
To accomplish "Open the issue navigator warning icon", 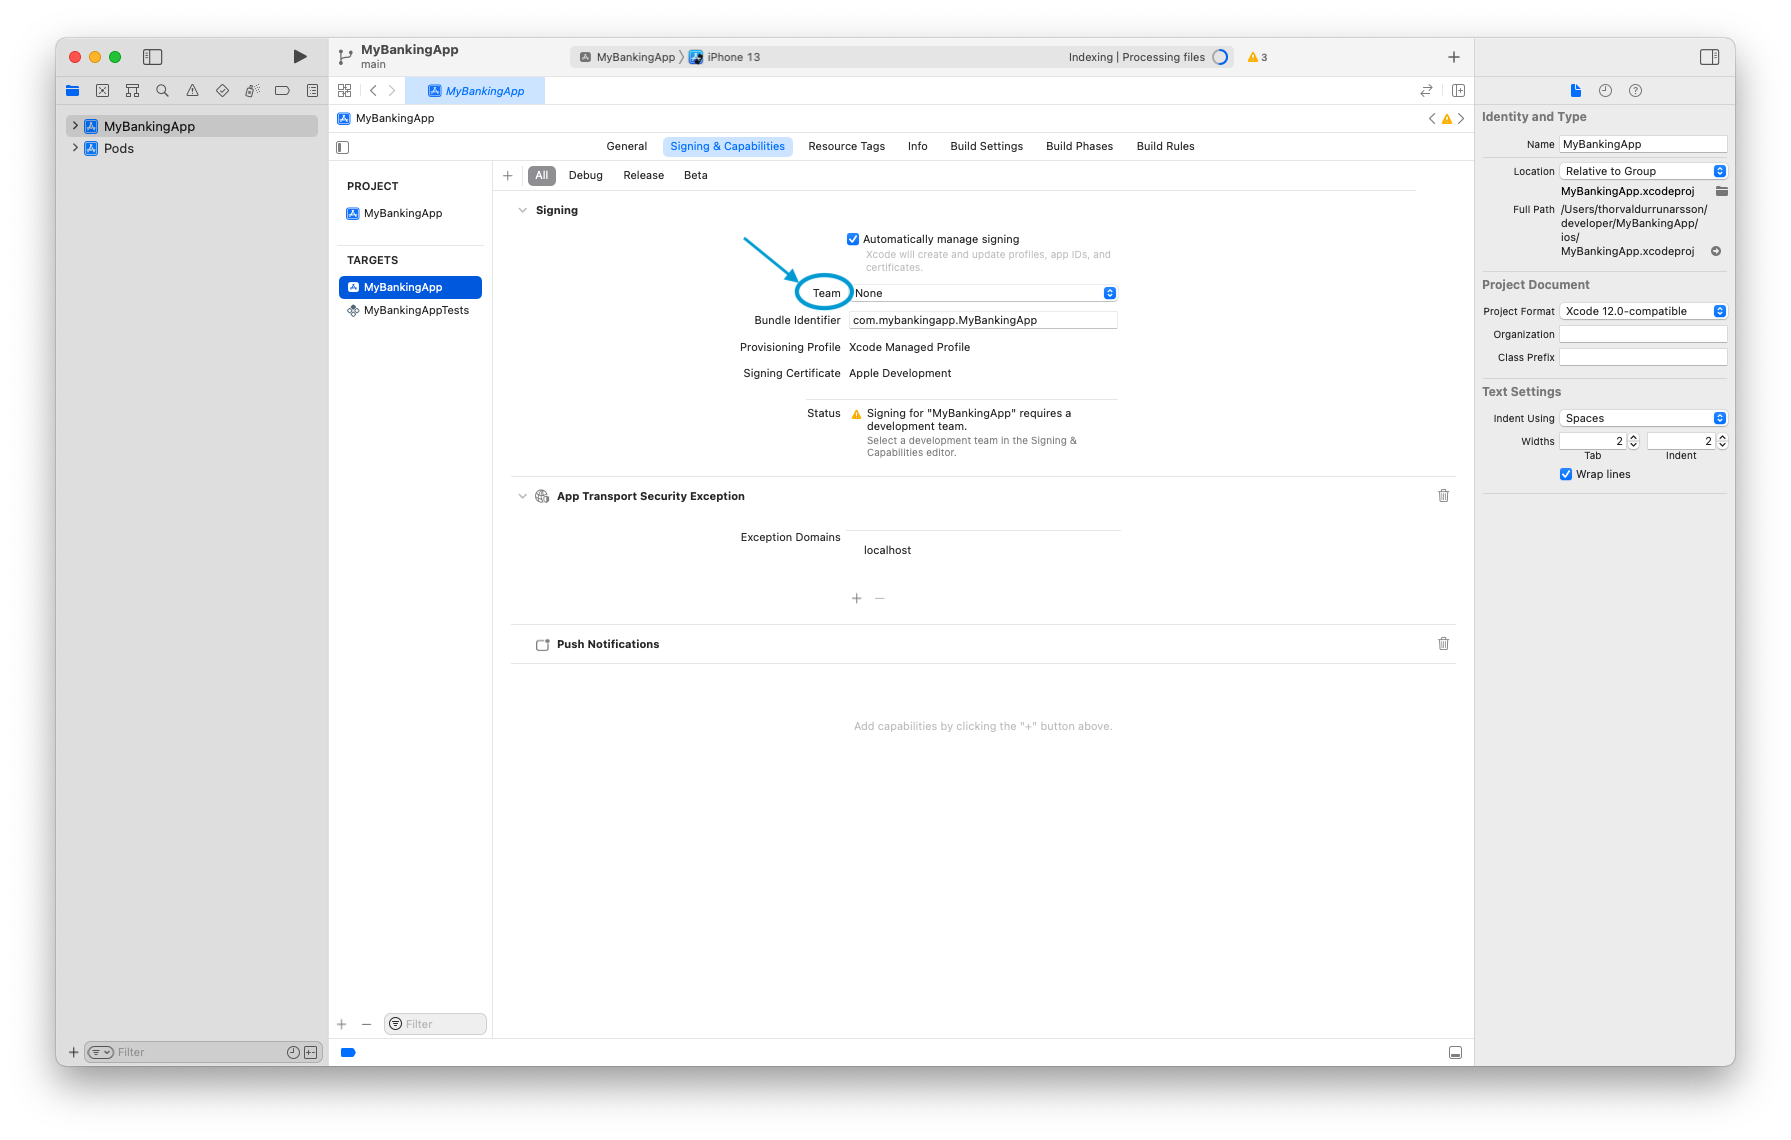I will (x=192, y=91).
